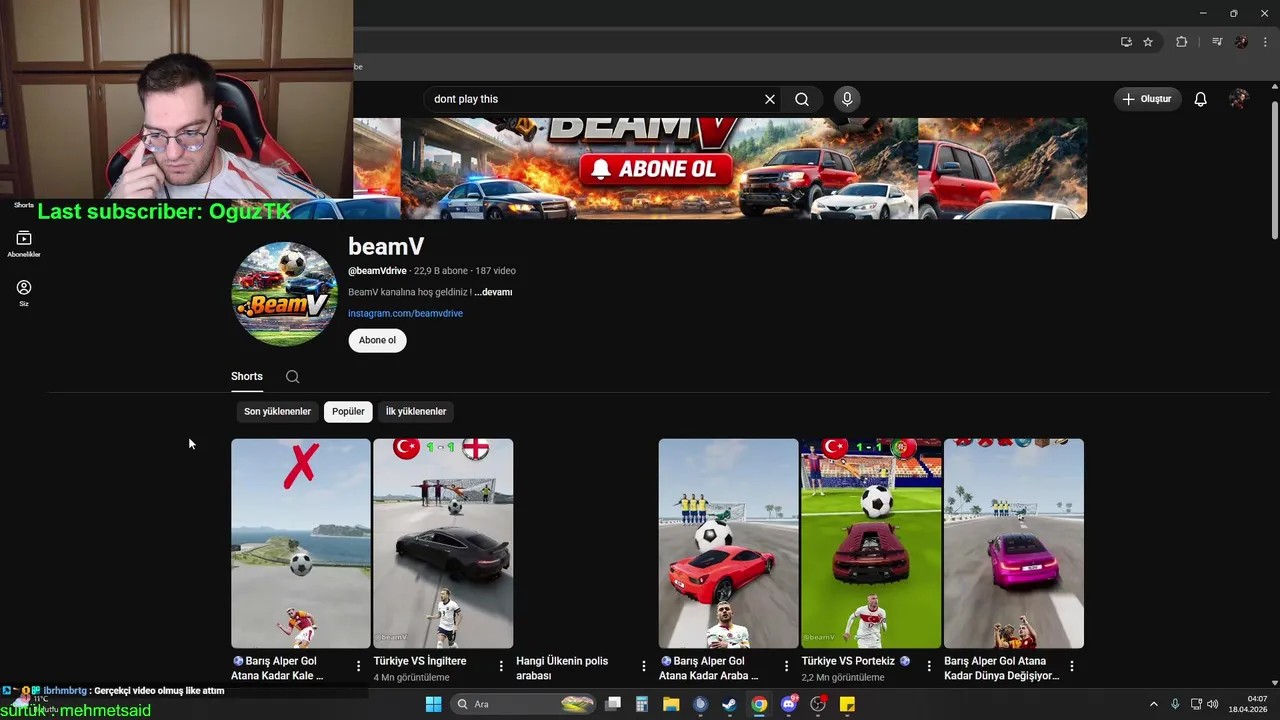Filter by Popüler

point(348,412)
